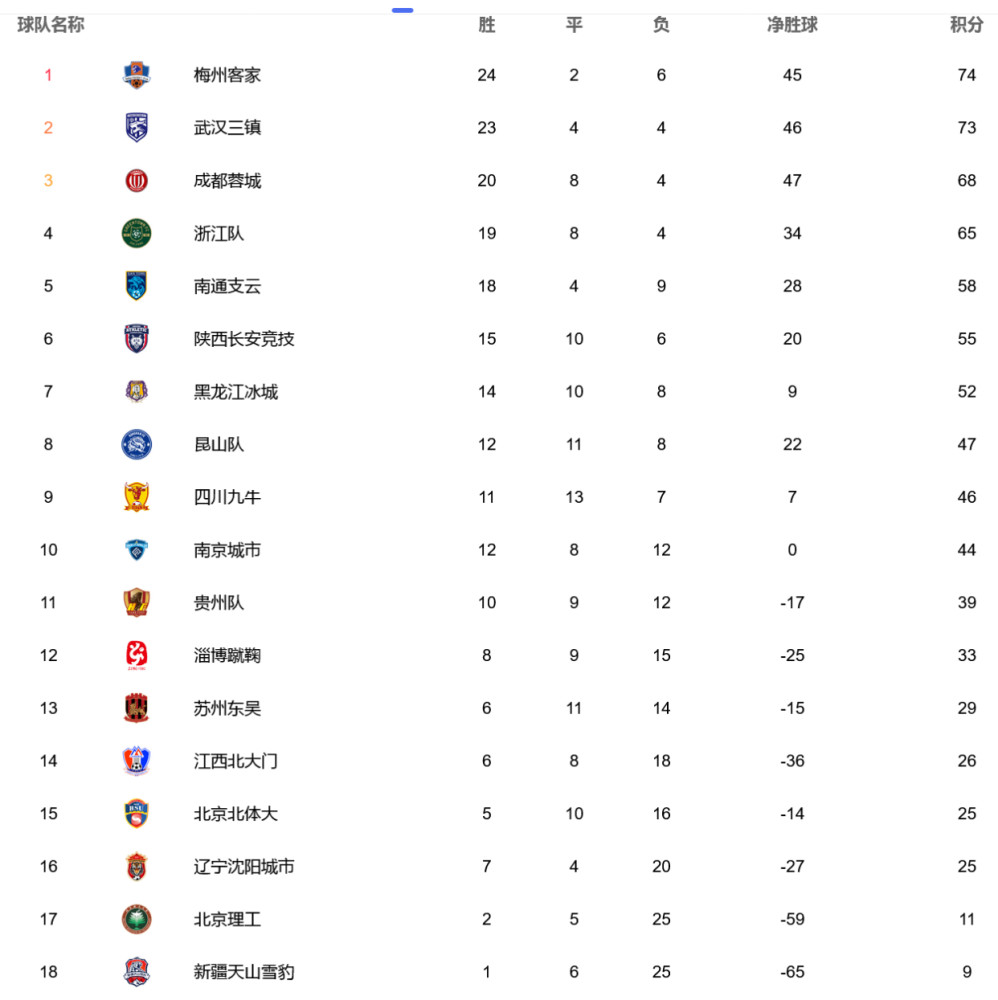Click the green 浙江队 crest
998x1000 pixels.
tap(136, 233)
